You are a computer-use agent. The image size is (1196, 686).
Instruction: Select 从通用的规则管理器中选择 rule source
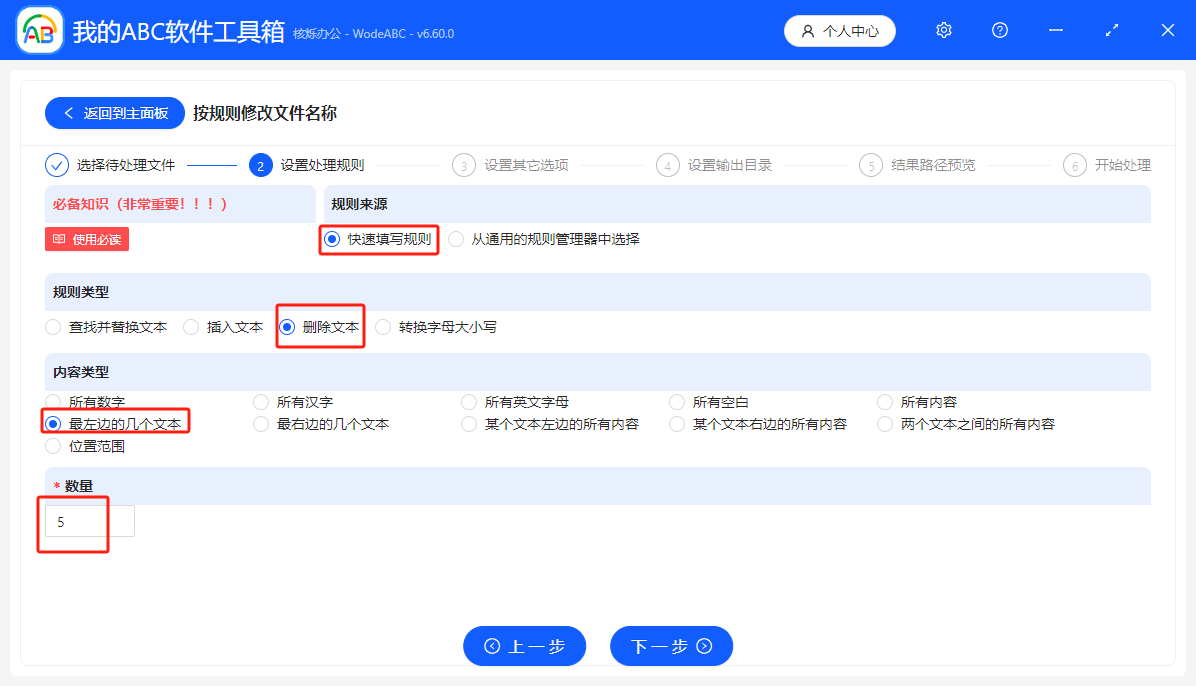pos(455,240)
